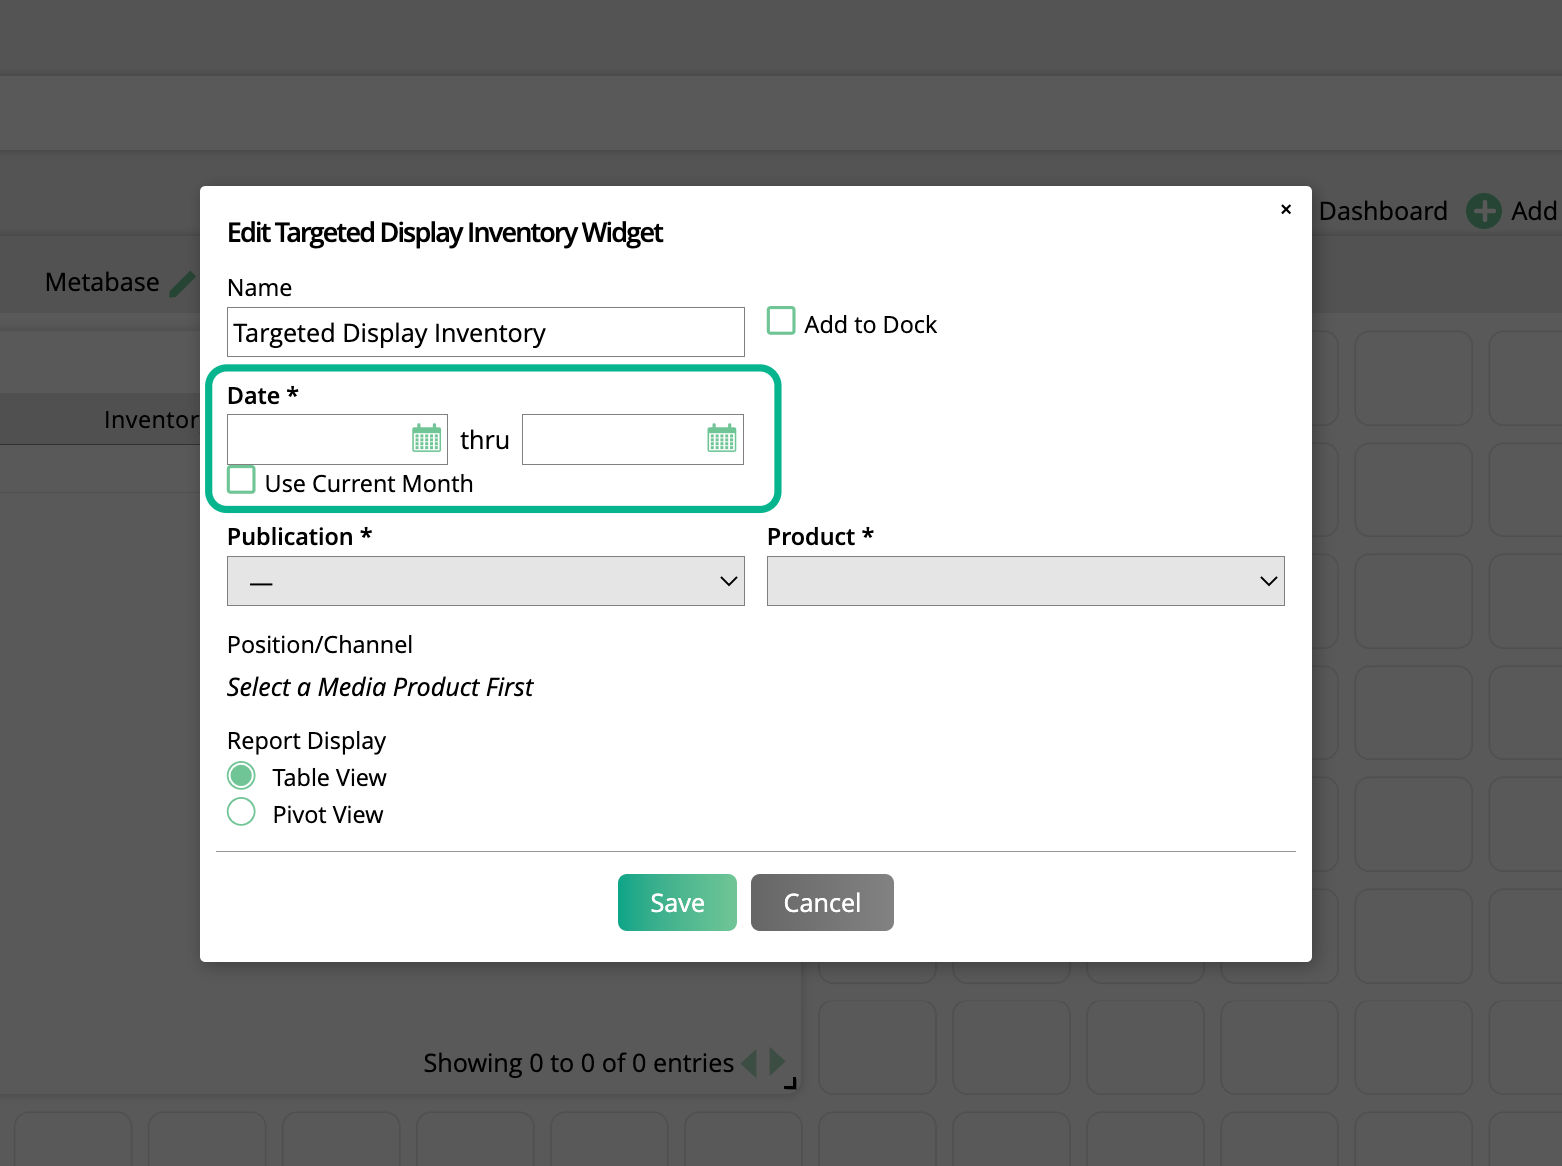Expand the Publication list via its chevron
Viewport: 1562px width, 1166px height.
tap(727, 580)
